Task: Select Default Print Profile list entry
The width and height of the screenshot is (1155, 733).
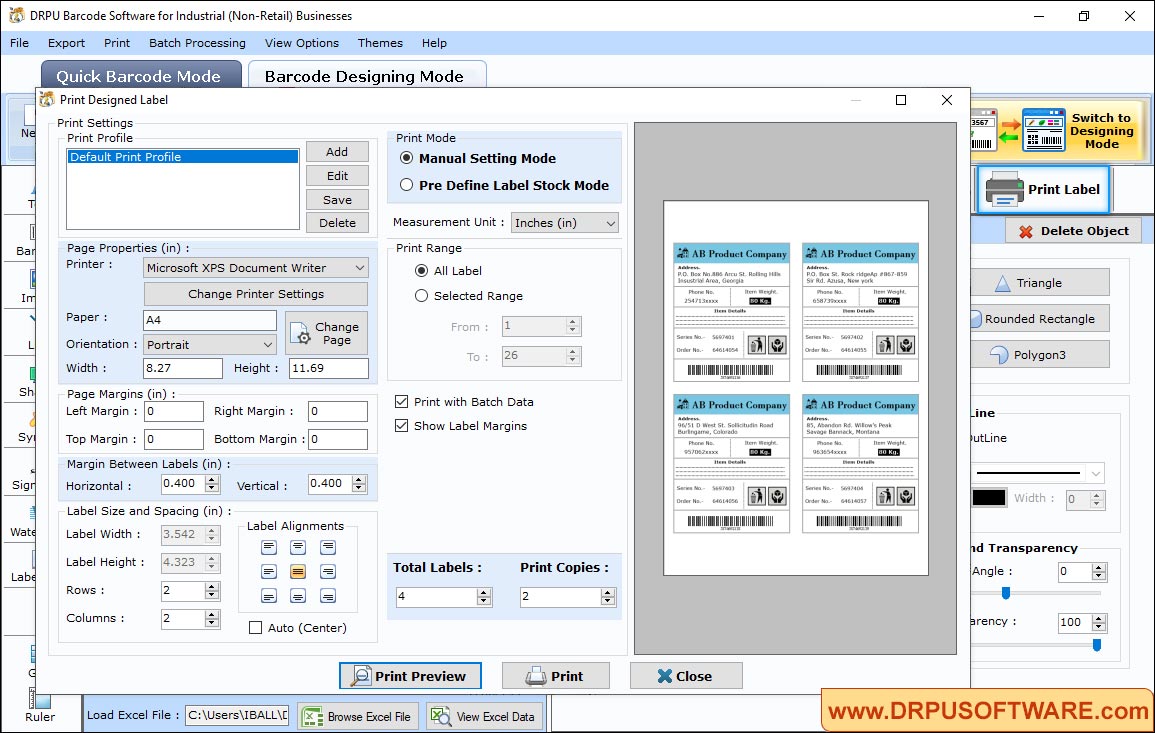Action: 183,157
